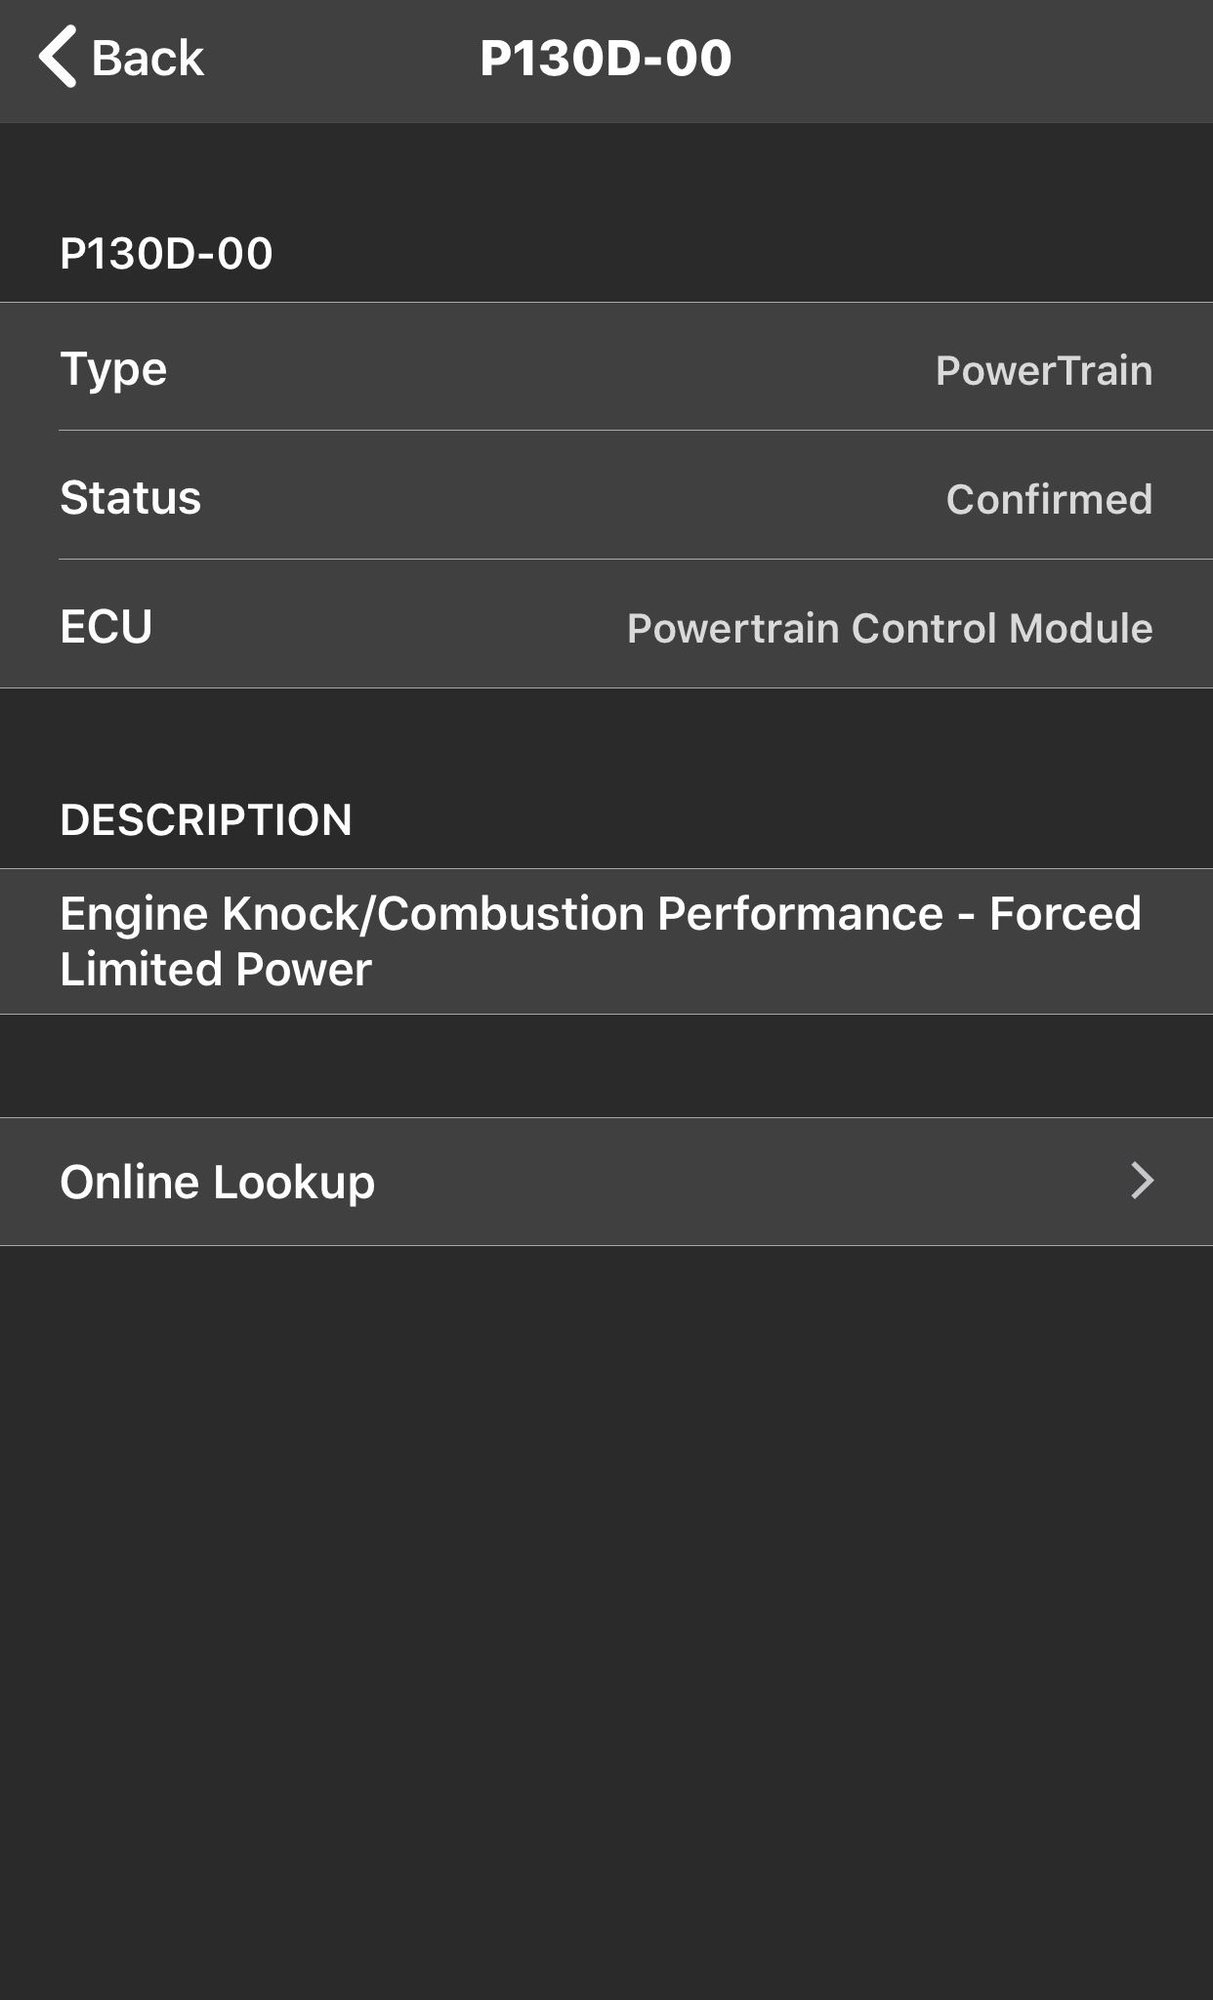Tap the P130D-00 navigation bar title
Image resolution: width=1213 pixels, height=2000 pixels.
[605, 58]
